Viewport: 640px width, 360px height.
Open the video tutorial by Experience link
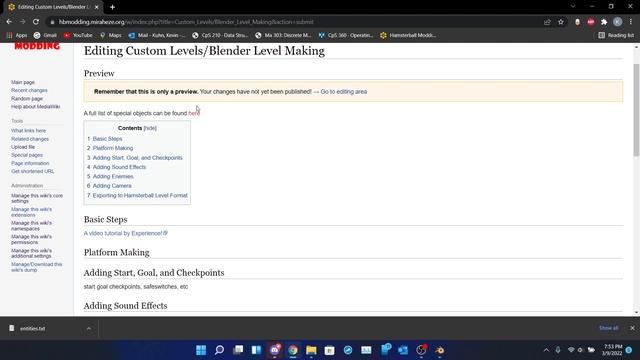click(x=125, y=233)
